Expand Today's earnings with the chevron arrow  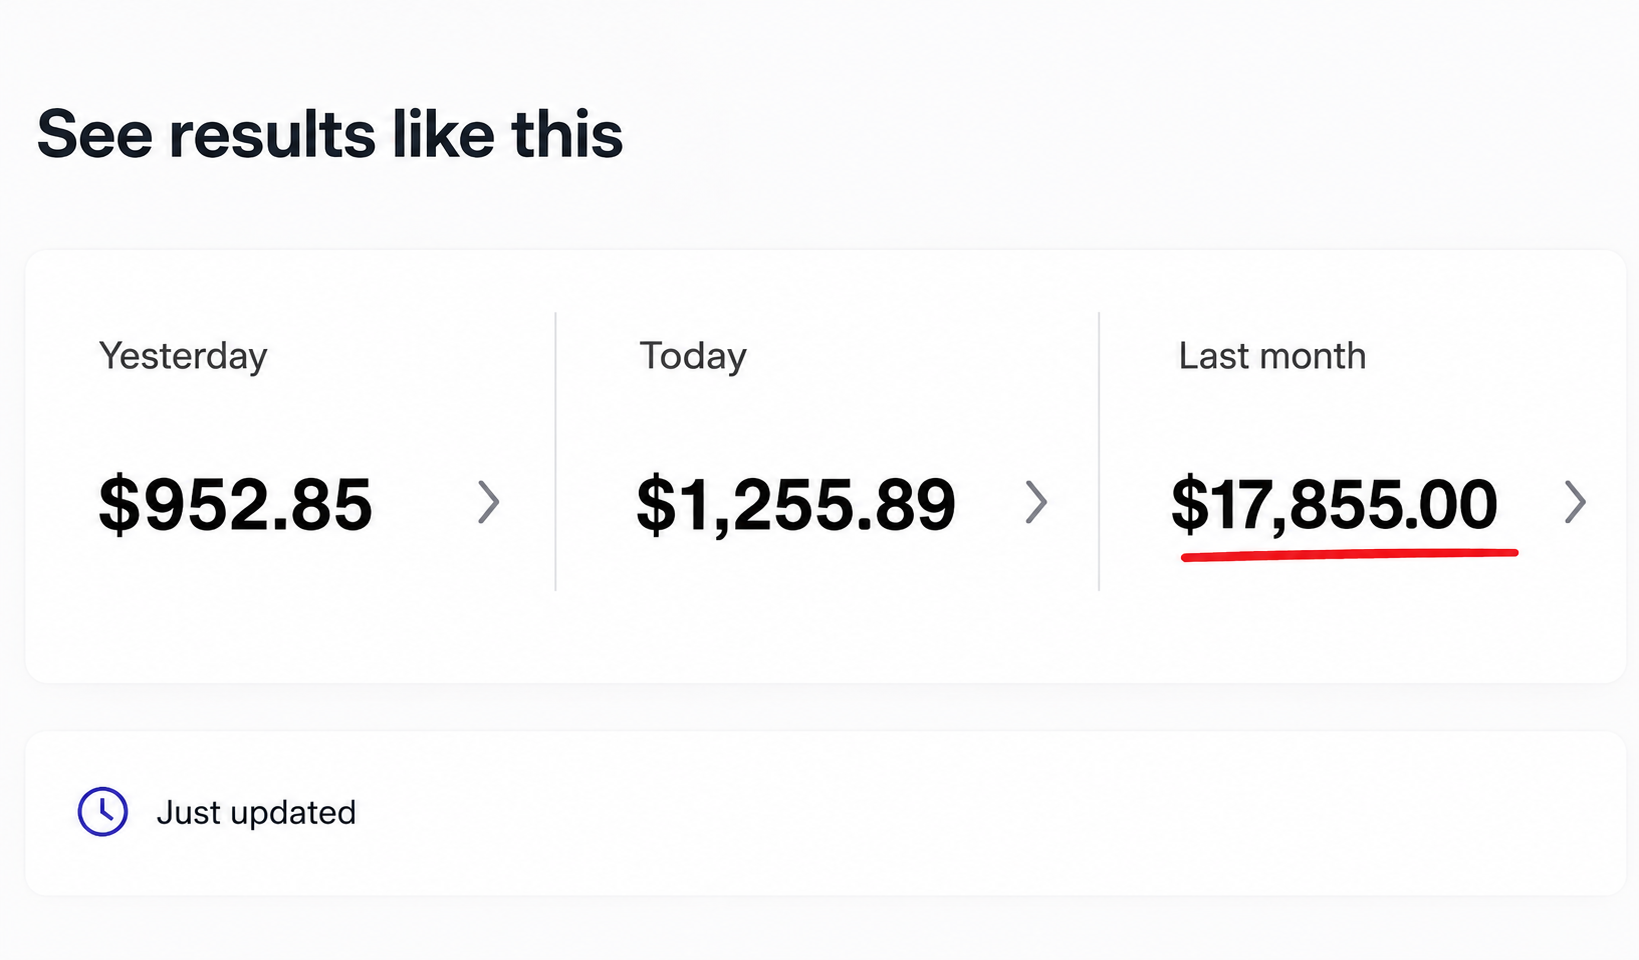tap(1037, 502)
